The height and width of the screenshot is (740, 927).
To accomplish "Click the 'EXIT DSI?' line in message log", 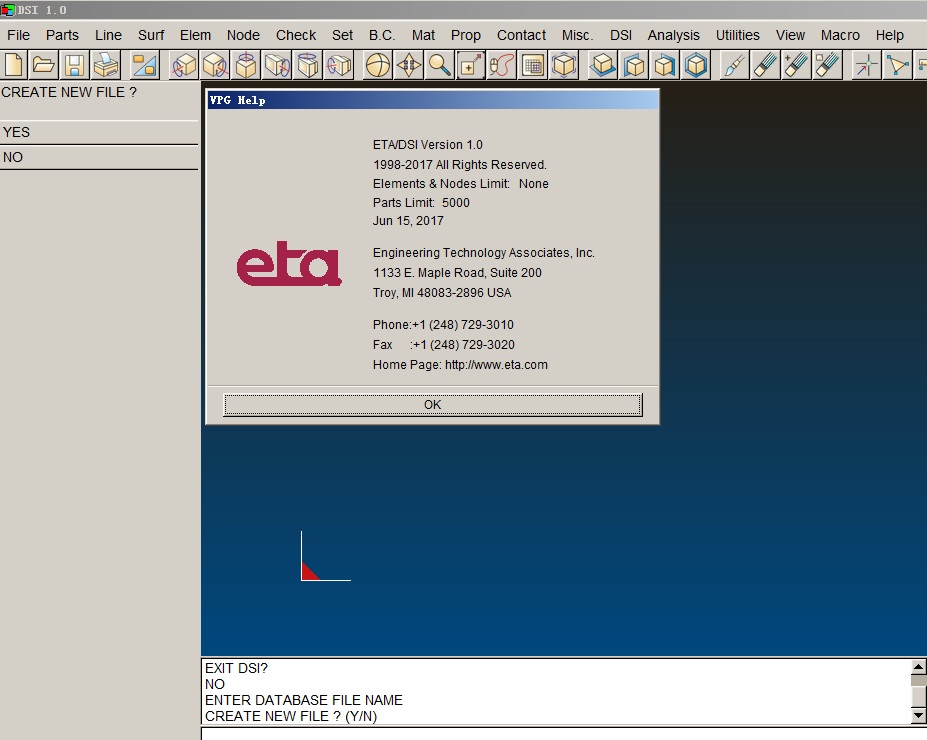I will [236, 668].
